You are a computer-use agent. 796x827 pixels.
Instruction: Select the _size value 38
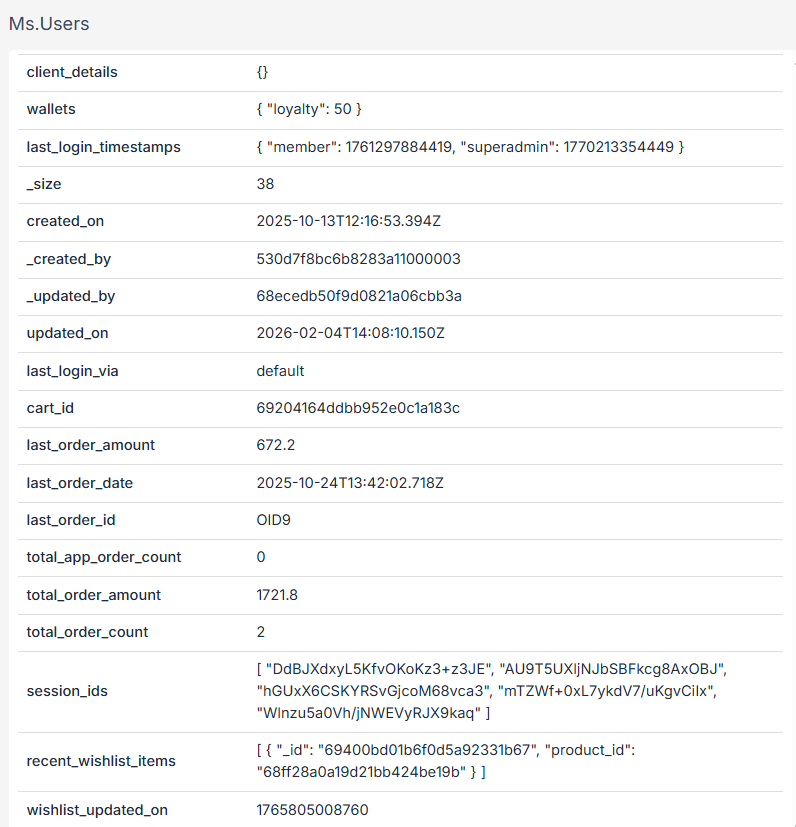(265, 184)
